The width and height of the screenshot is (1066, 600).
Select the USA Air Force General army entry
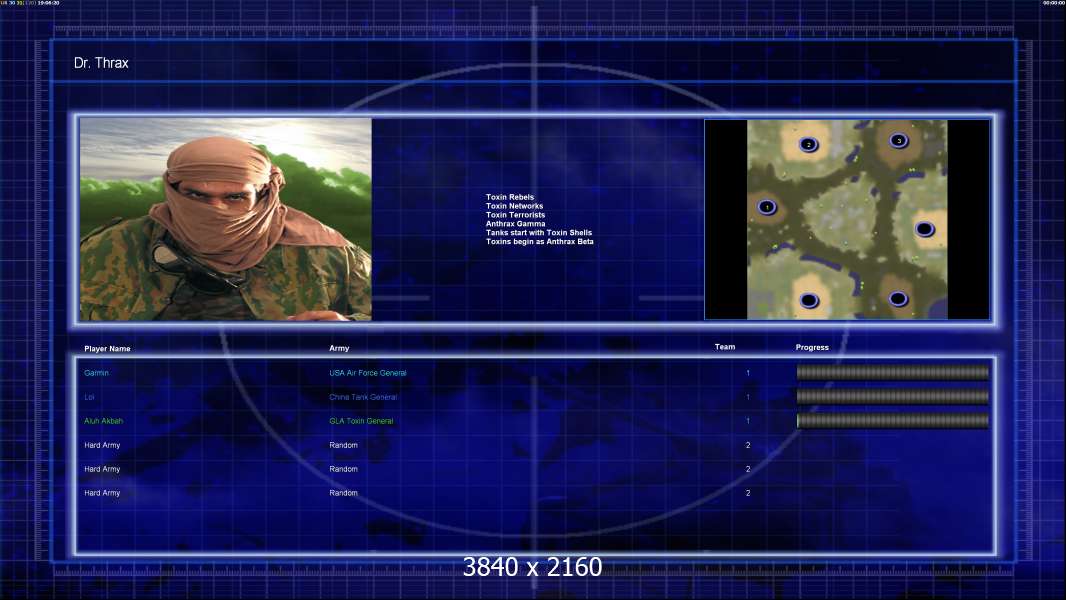[368, 373]
